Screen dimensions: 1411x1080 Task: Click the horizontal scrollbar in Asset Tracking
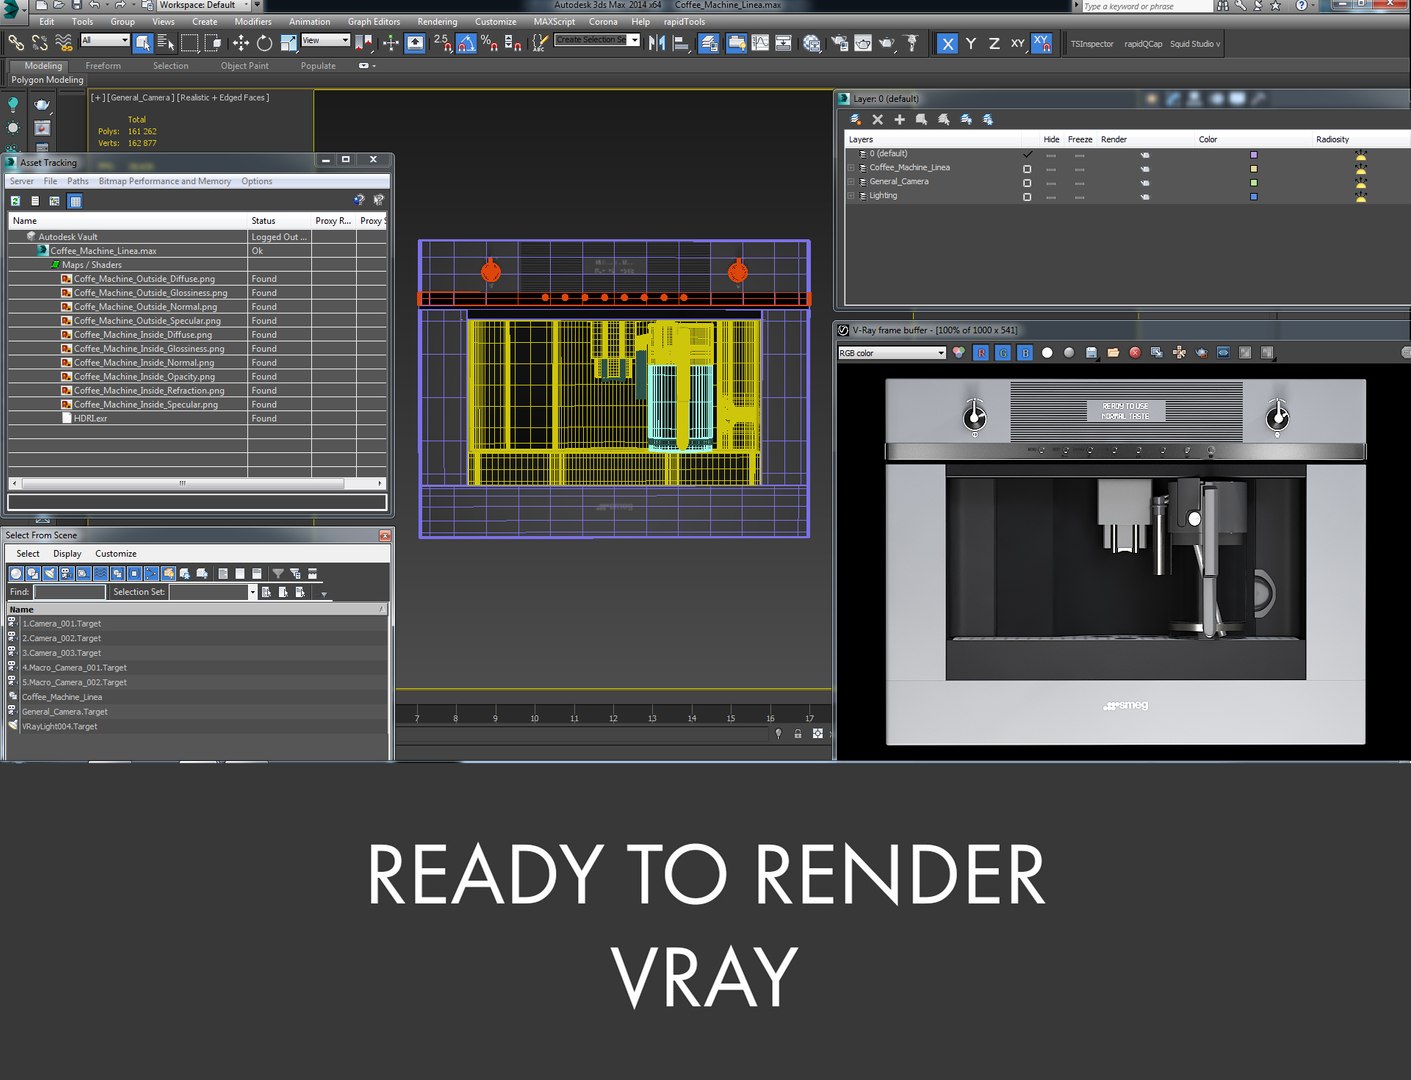[182, 483]
